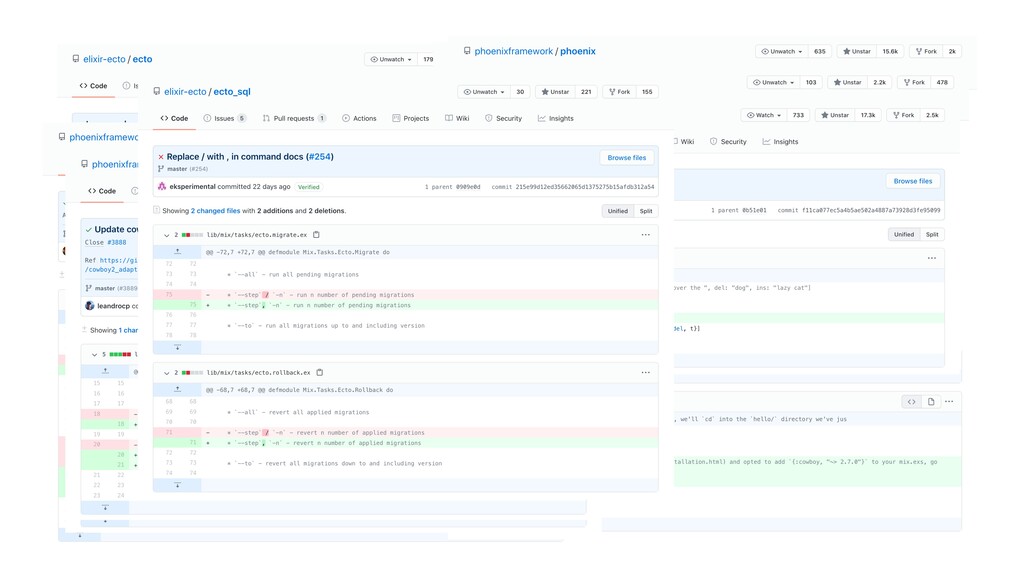Collapse file diff in left phoenix window

tap(94, 355)
